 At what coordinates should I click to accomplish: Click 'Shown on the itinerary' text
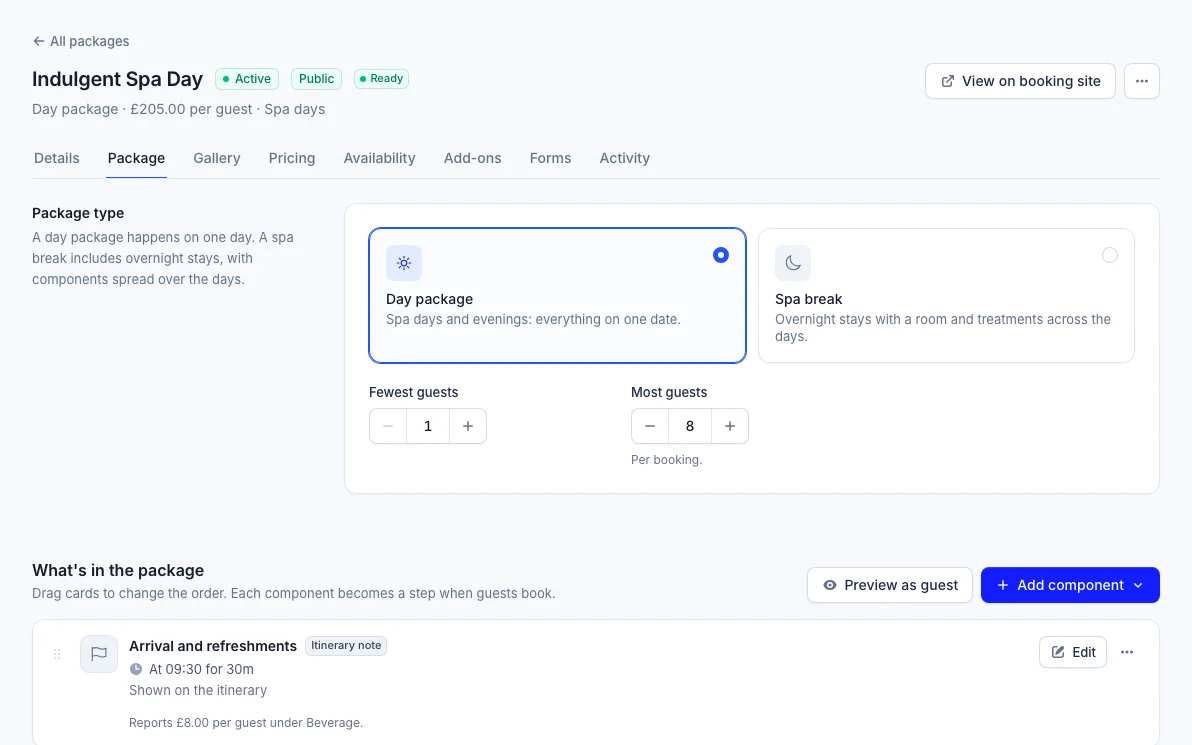point(198,690)
